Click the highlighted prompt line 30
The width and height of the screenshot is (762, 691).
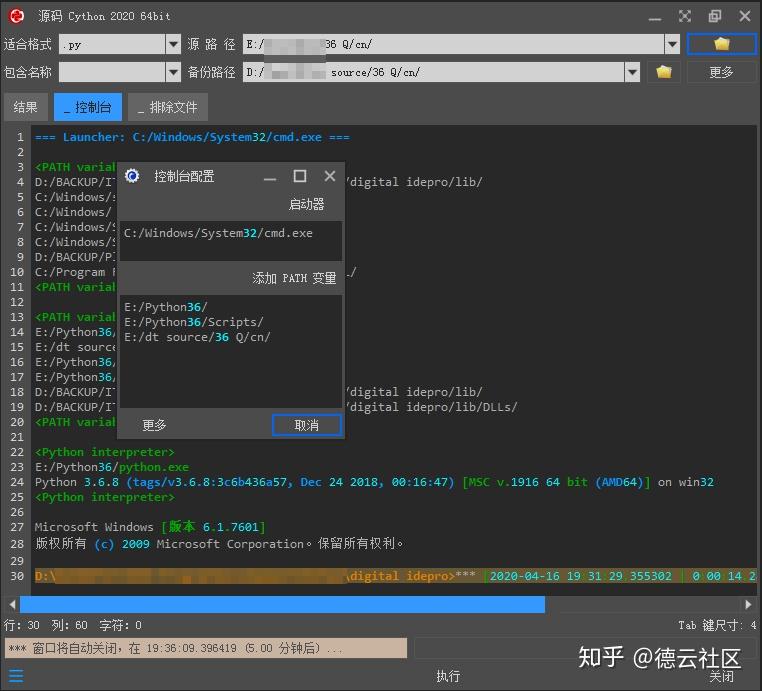(x=395, y=576)
